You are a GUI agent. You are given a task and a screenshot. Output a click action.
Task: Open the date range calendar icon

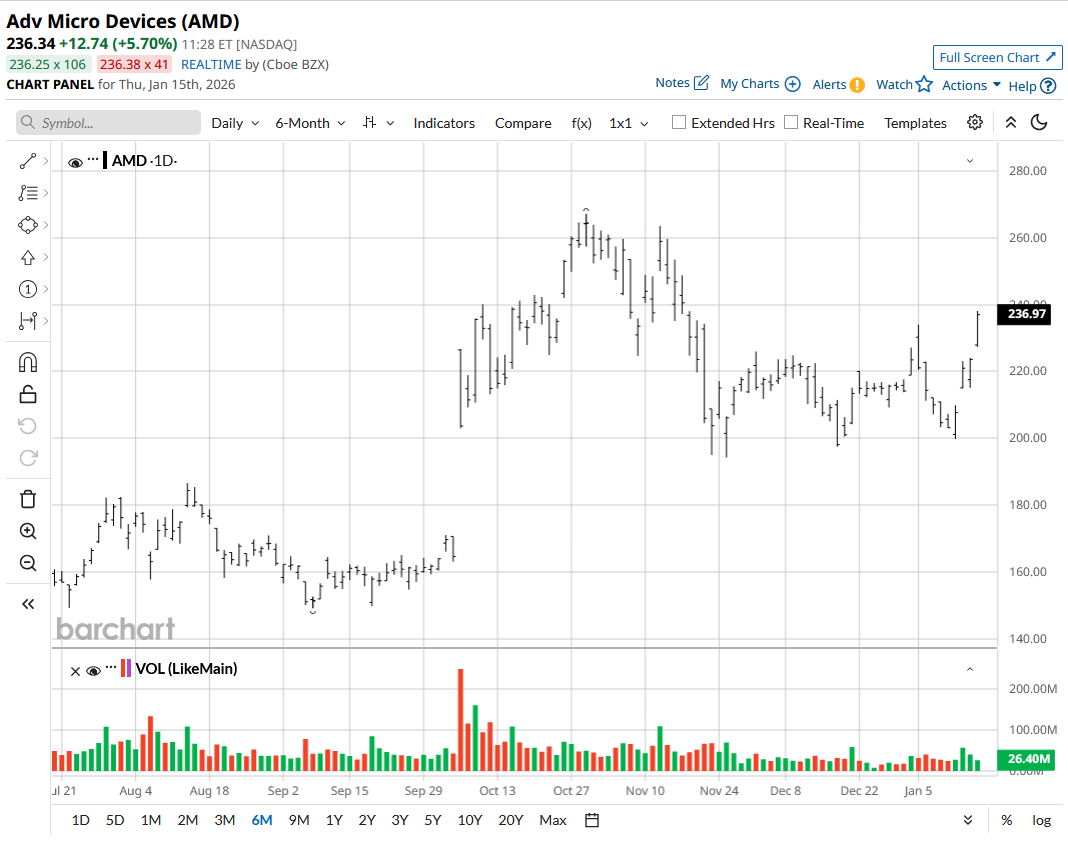point(592,820)
